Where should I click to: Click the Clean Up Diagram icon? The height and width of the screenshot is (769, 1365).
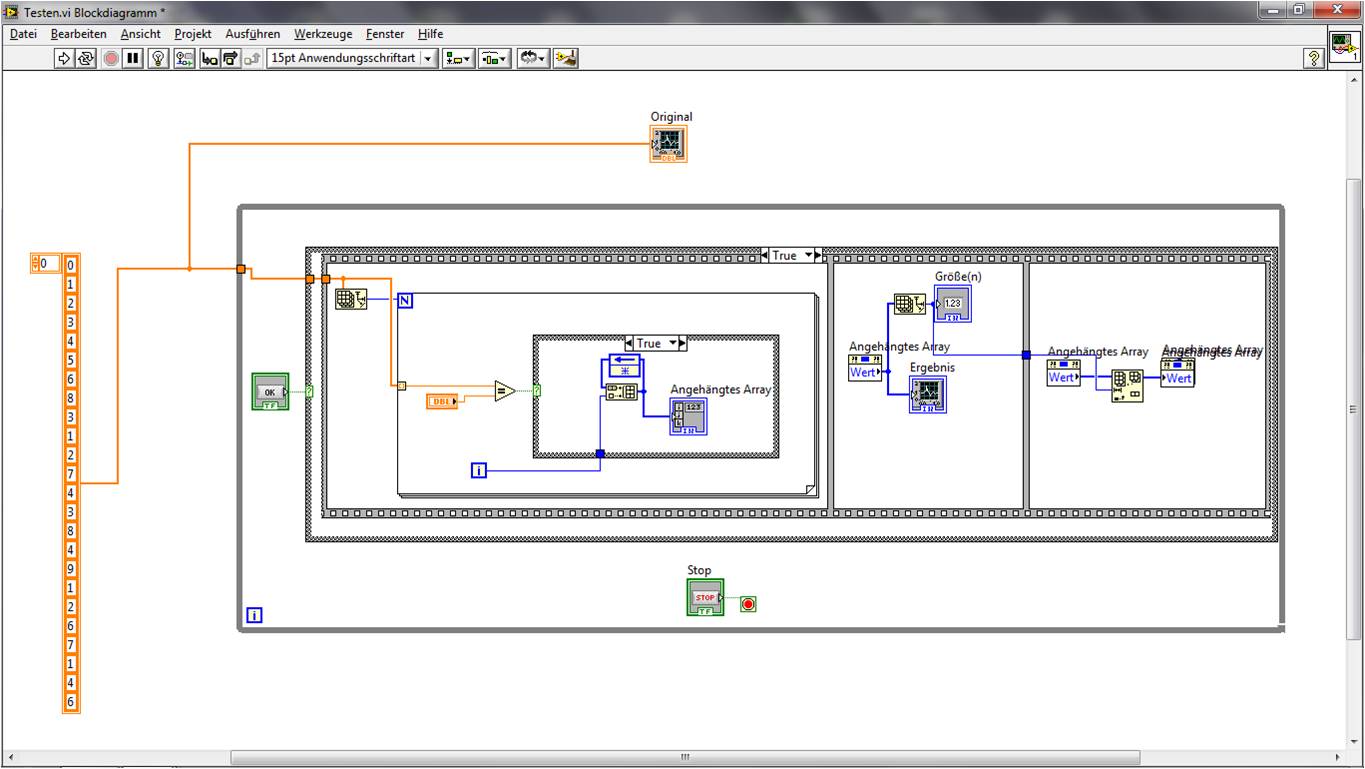[x=566, y=59]
